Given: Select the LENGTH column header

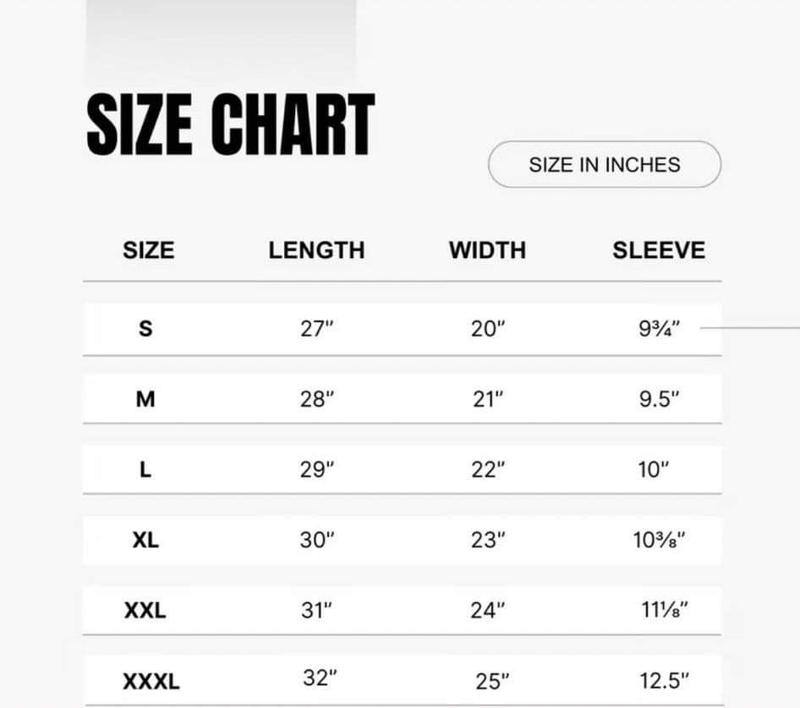Looking at the screenshot, I should pos(316,250).
